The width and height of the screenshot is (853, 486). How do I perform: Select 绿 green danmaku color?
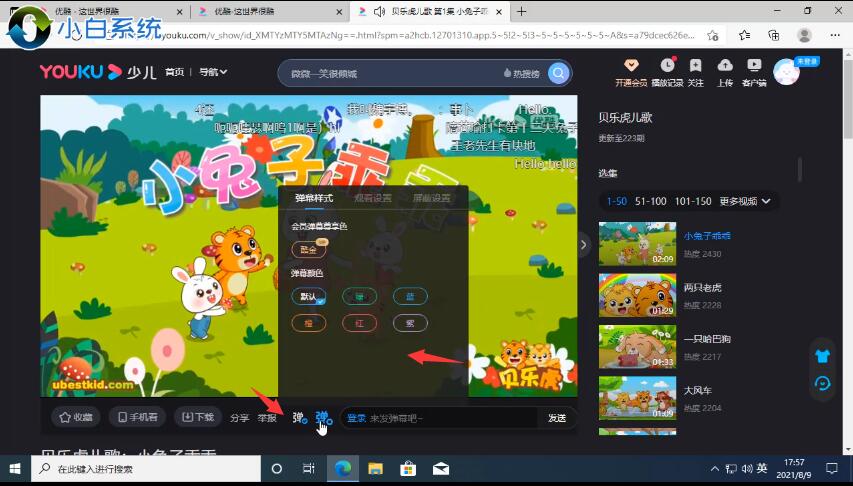(360, 296)
